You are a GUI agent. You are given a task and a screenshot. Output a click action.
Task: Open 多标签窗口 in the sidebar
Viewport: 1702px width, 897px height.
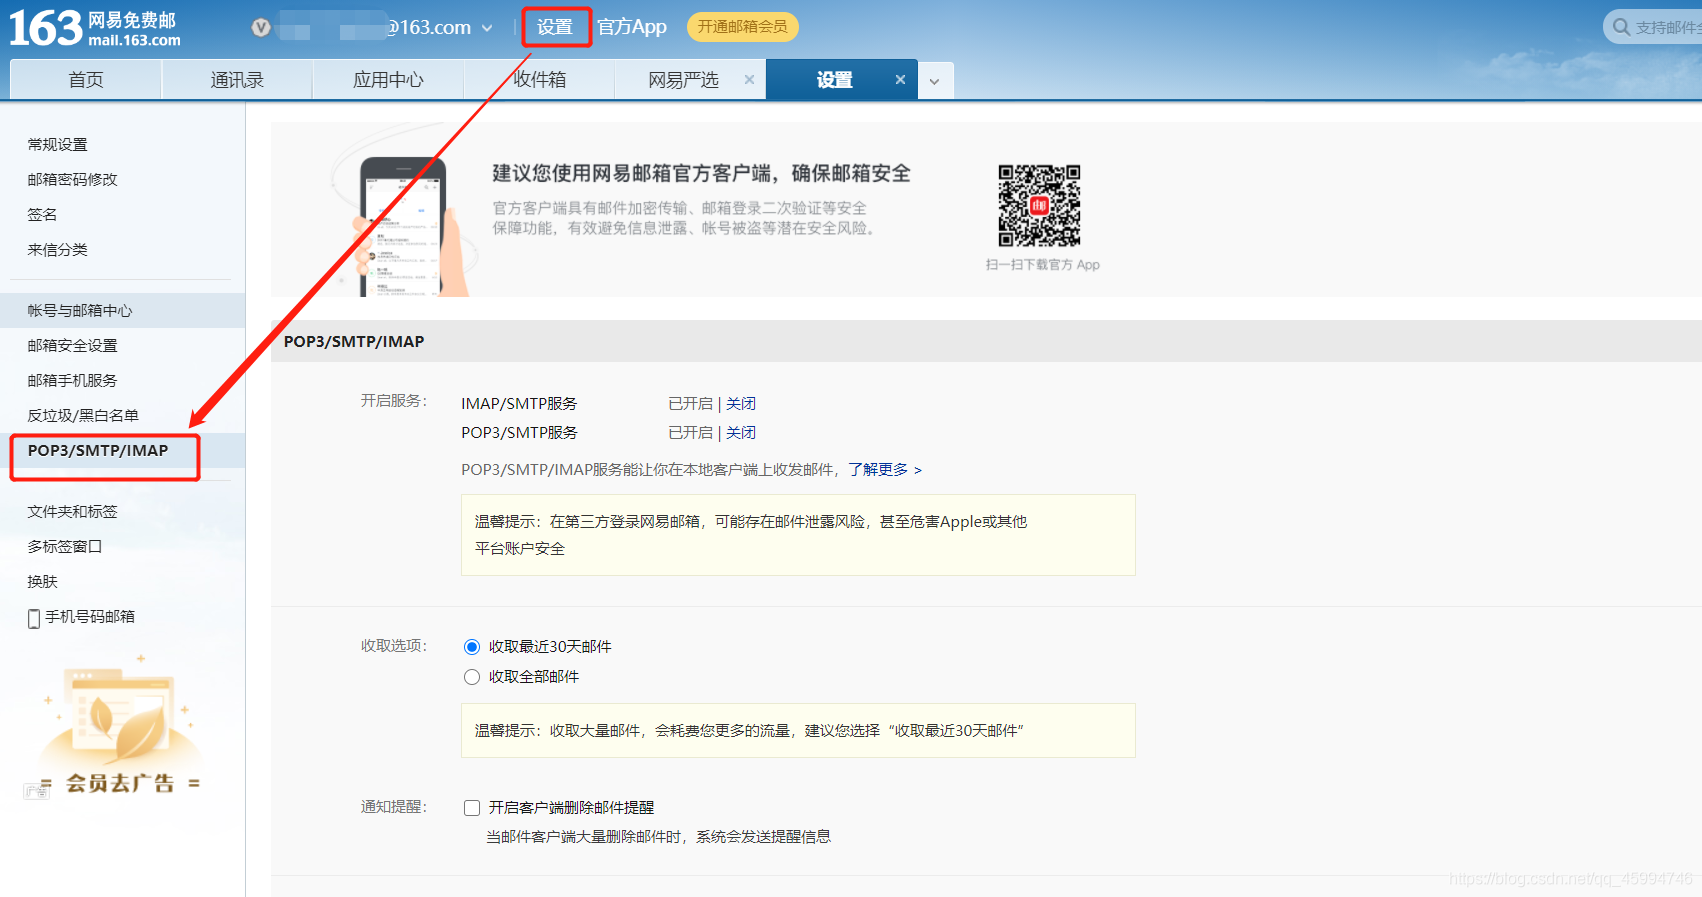point(65,546)
